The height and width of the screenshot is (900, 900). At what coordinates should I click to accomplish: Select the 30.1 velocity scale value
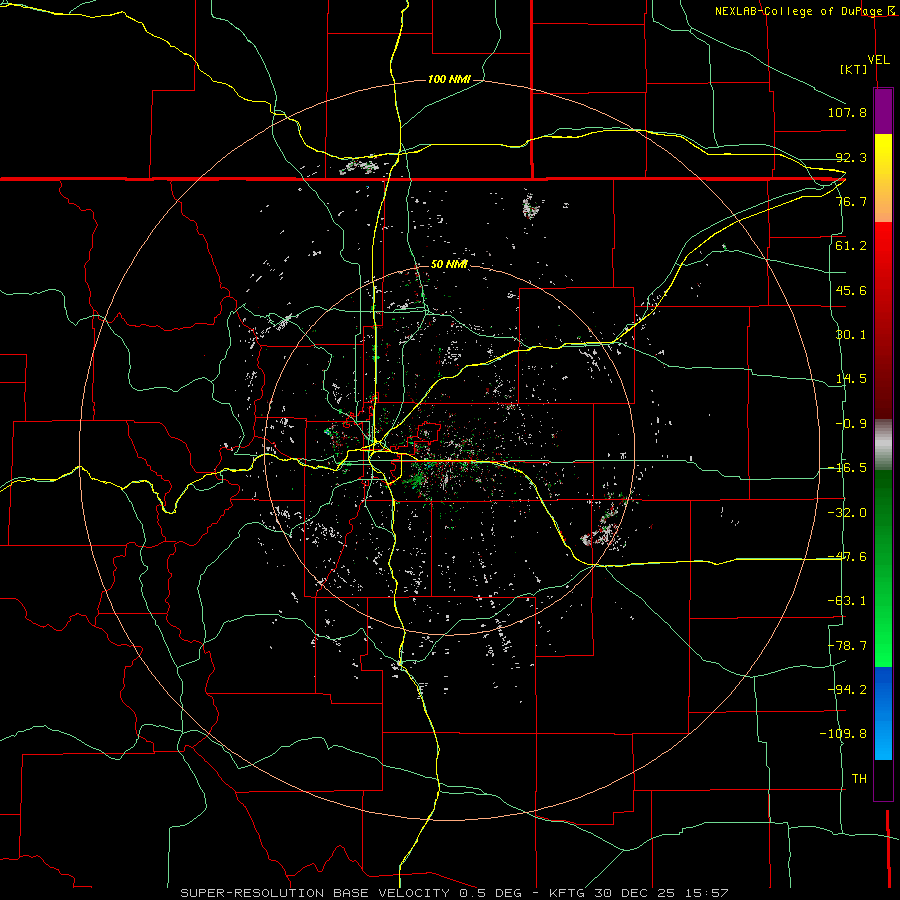pos(851,335)
